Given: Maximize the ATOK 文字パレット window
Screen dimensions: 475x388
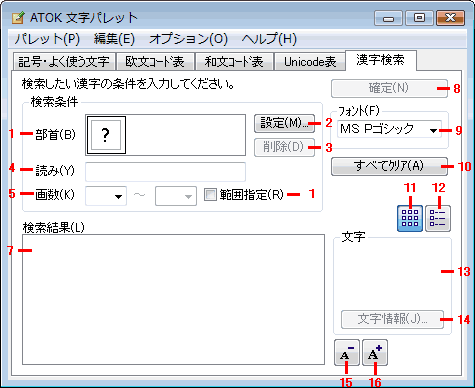Looking at the screenshot, I should coord(419,18).
